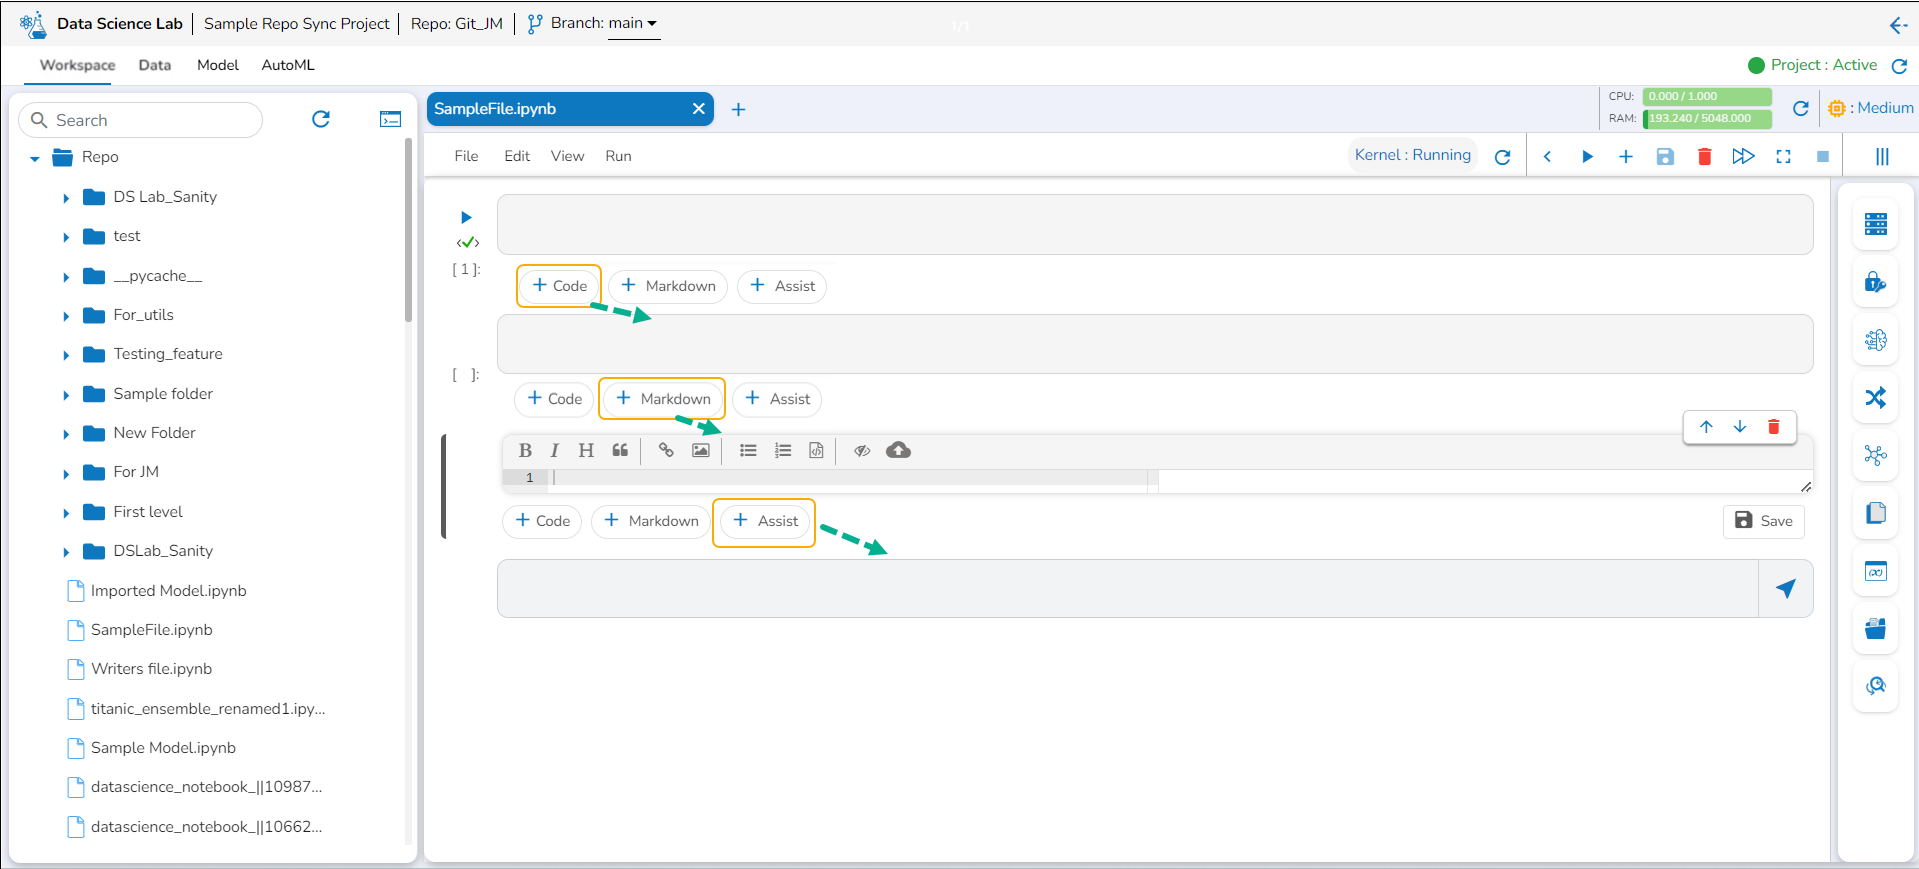Click the bold formatting icon in markdown editor

pos(525,451)
